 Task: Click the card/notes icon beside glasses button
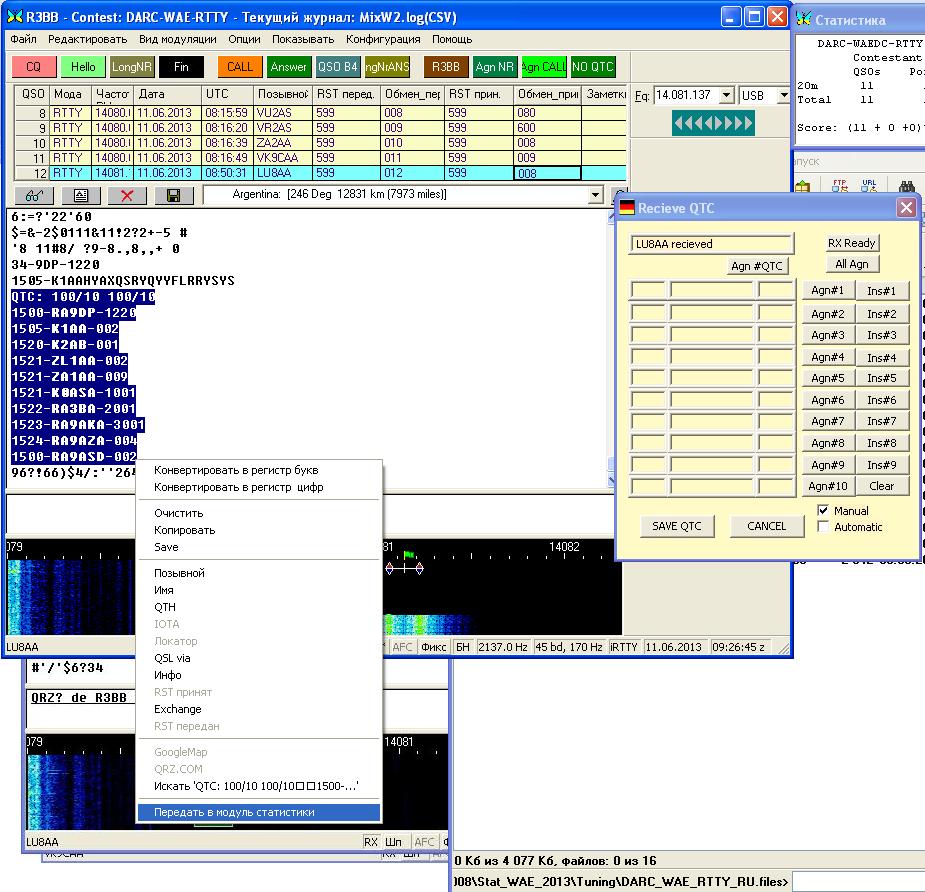81,196
